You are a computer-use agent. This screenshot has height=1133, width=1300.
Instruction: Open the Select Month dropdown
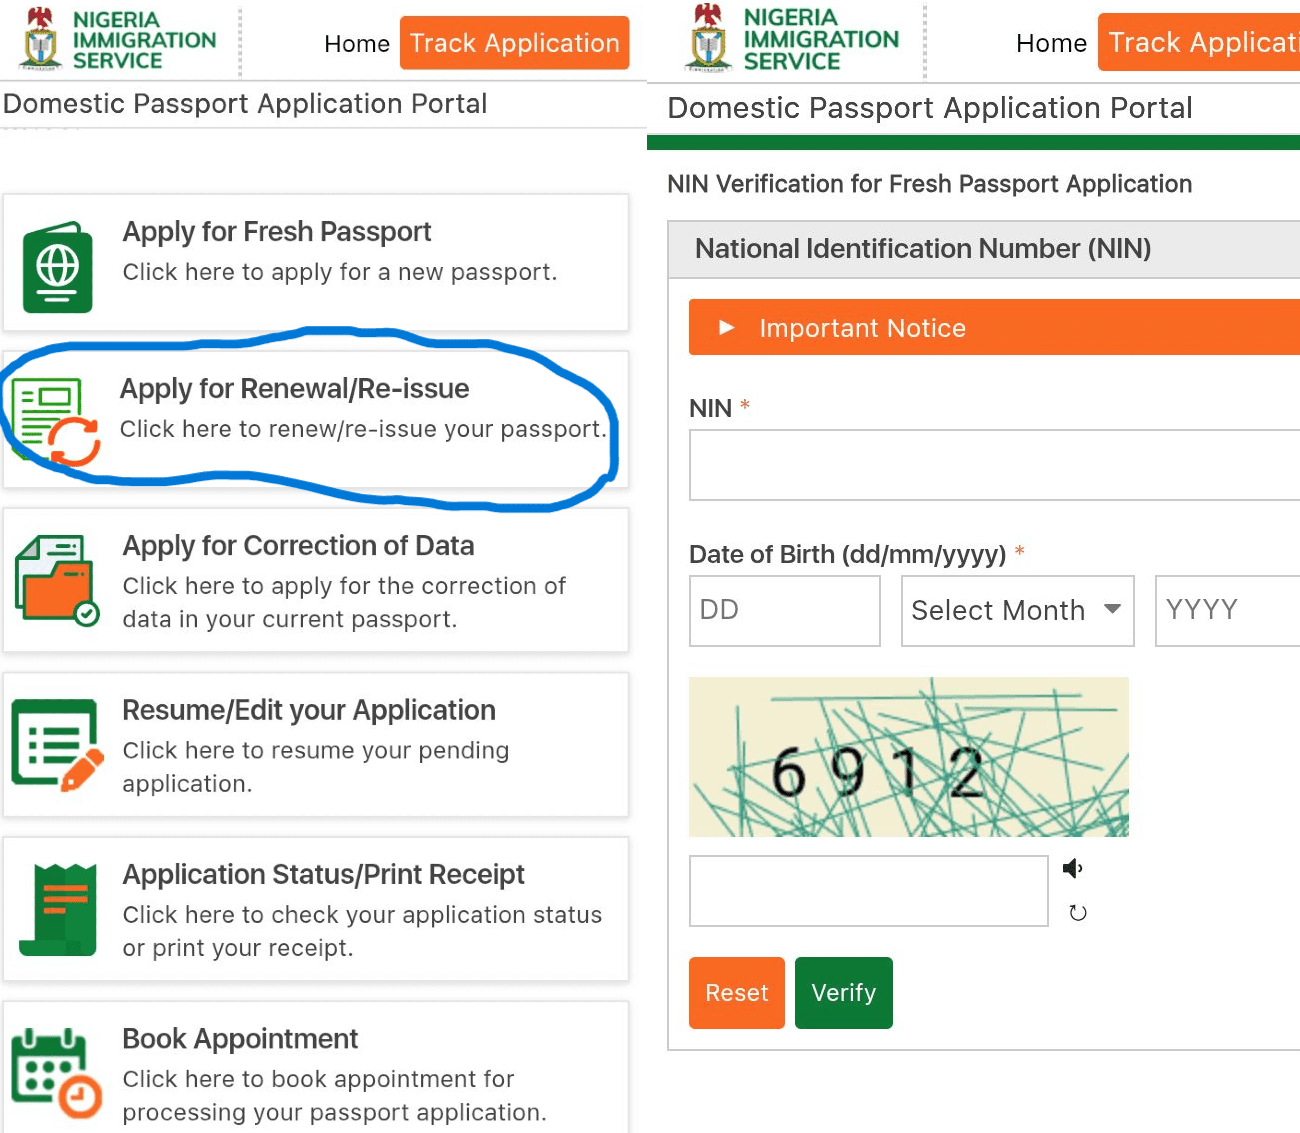point(1017,611)
